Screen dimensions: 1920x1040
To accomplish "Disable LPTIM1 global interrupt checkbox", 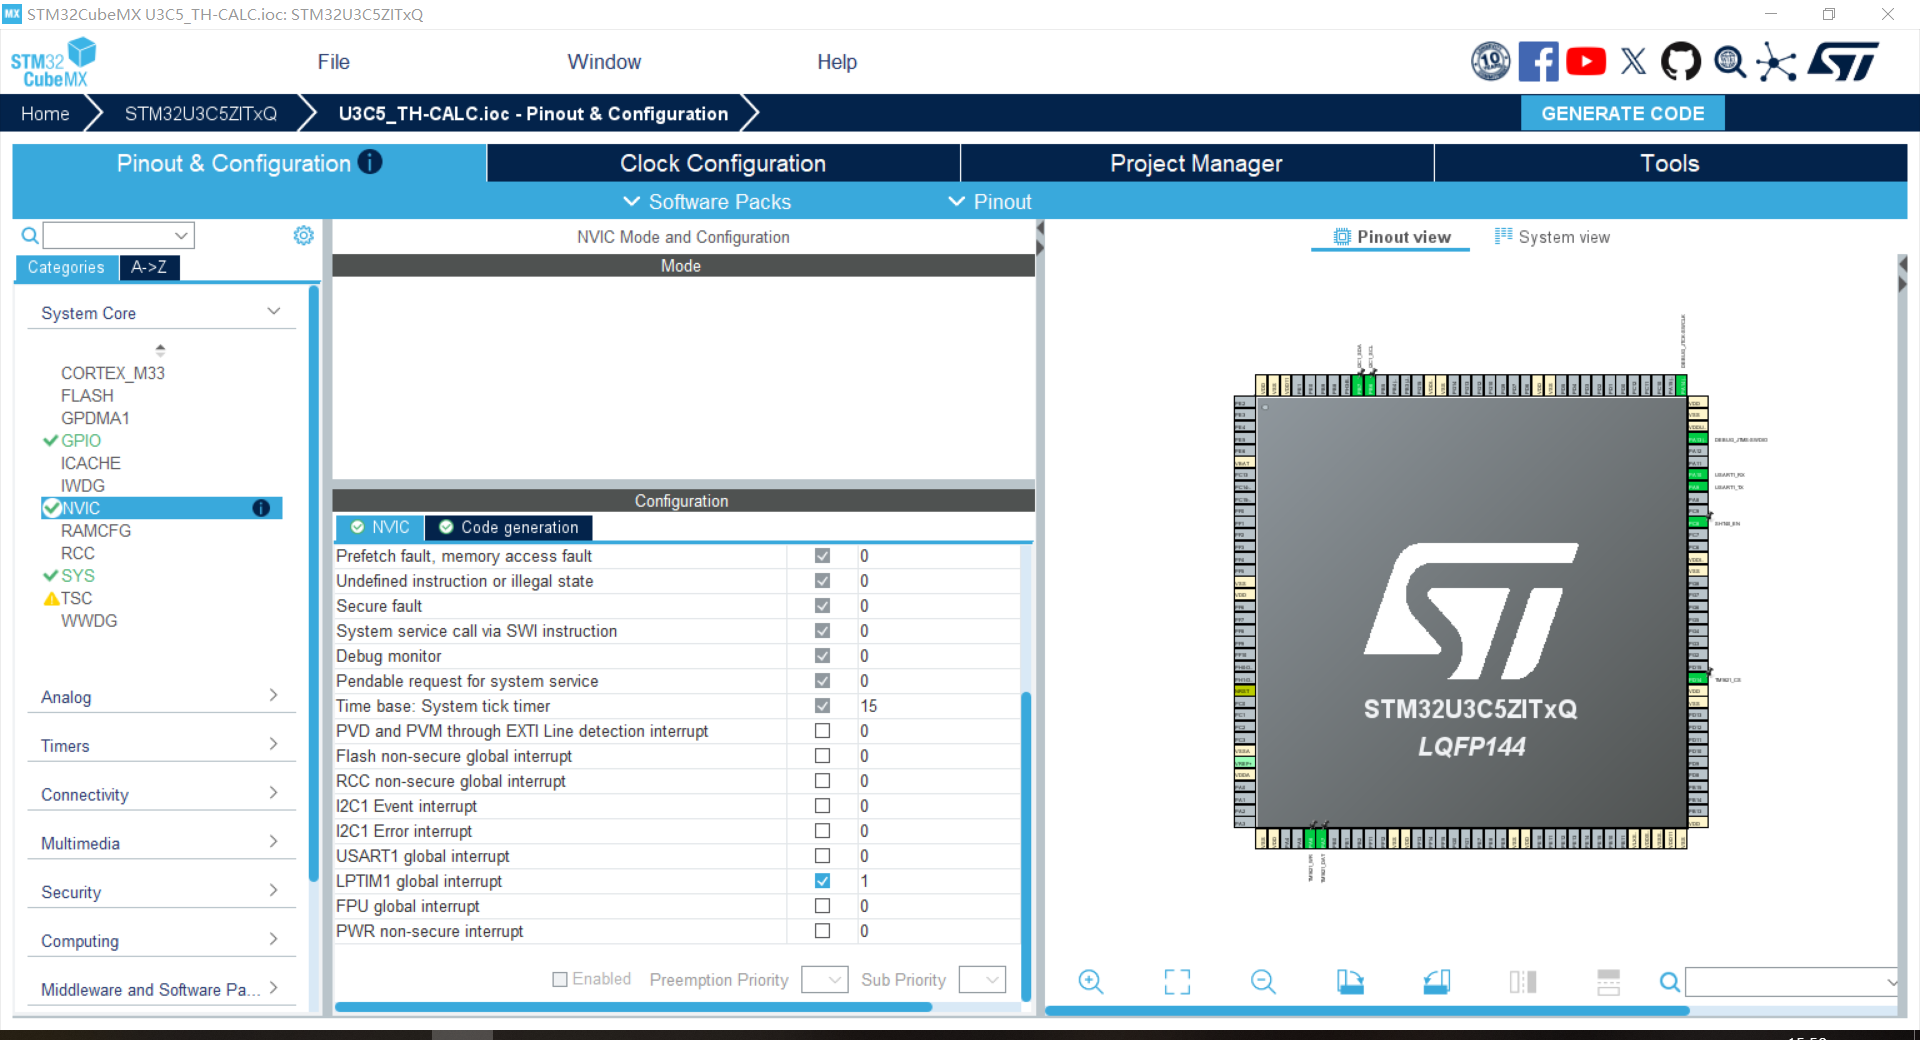I will 822,881.
